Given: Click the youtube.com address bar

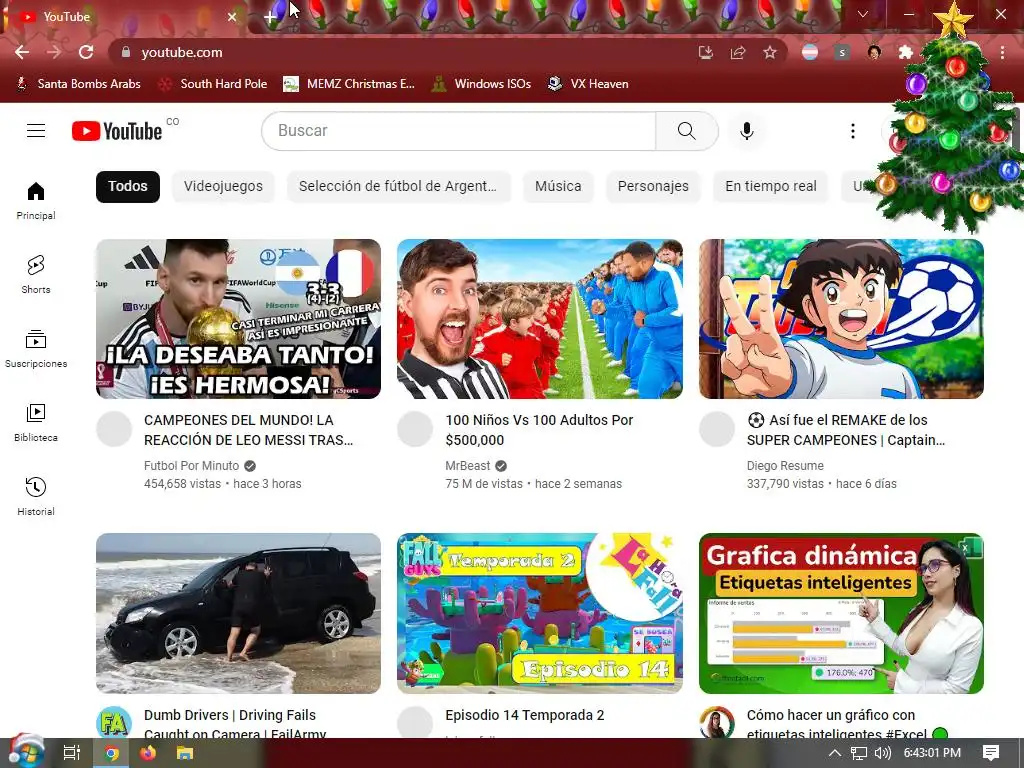Looking at the screenshot, I should coord(405,52).
